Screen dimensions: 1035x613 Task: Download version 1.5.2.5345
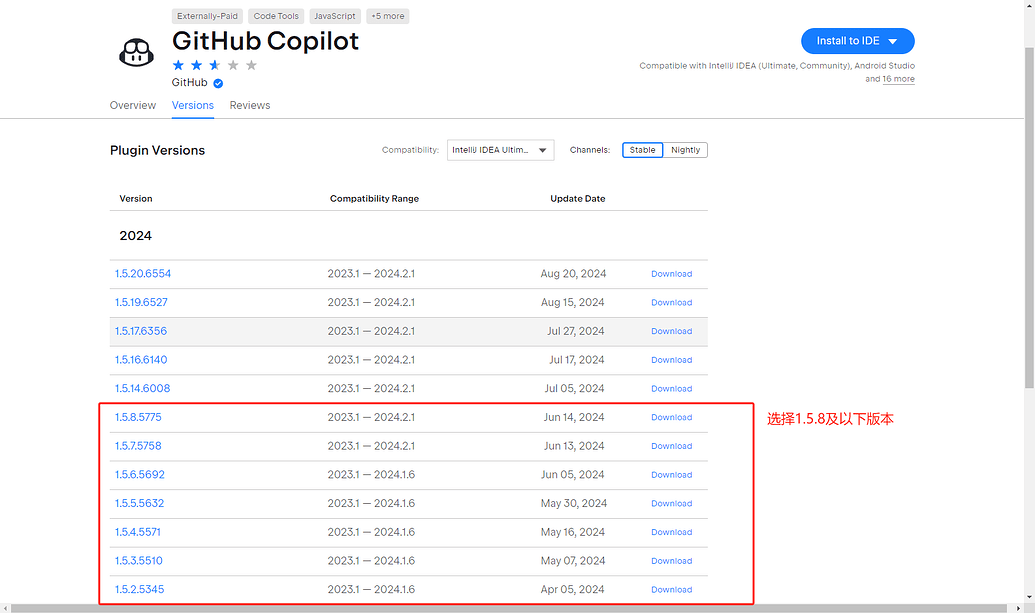click(x=671, y=589)
